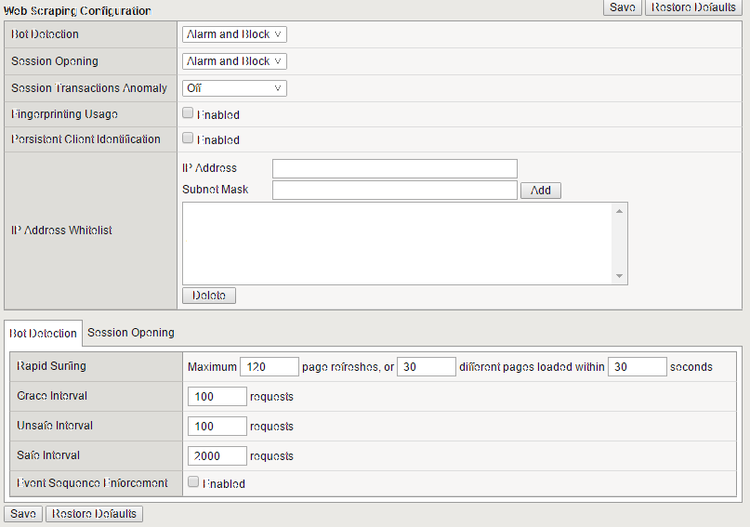
Task: Open the Session Opening dropdown
Action: (234, 61)
